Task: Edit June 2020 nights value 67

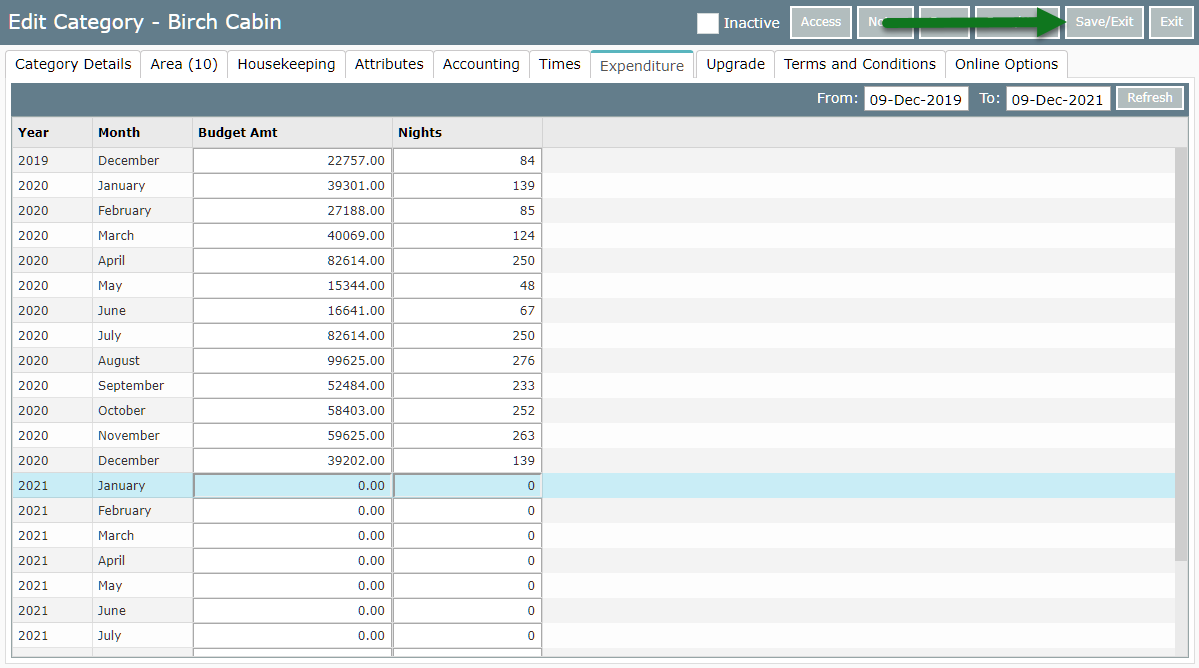Action: coord(467,310)
